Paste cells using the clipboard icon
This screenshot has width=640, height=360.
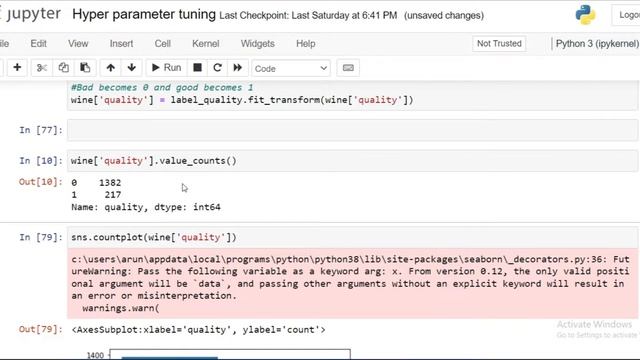click(85, 68)
